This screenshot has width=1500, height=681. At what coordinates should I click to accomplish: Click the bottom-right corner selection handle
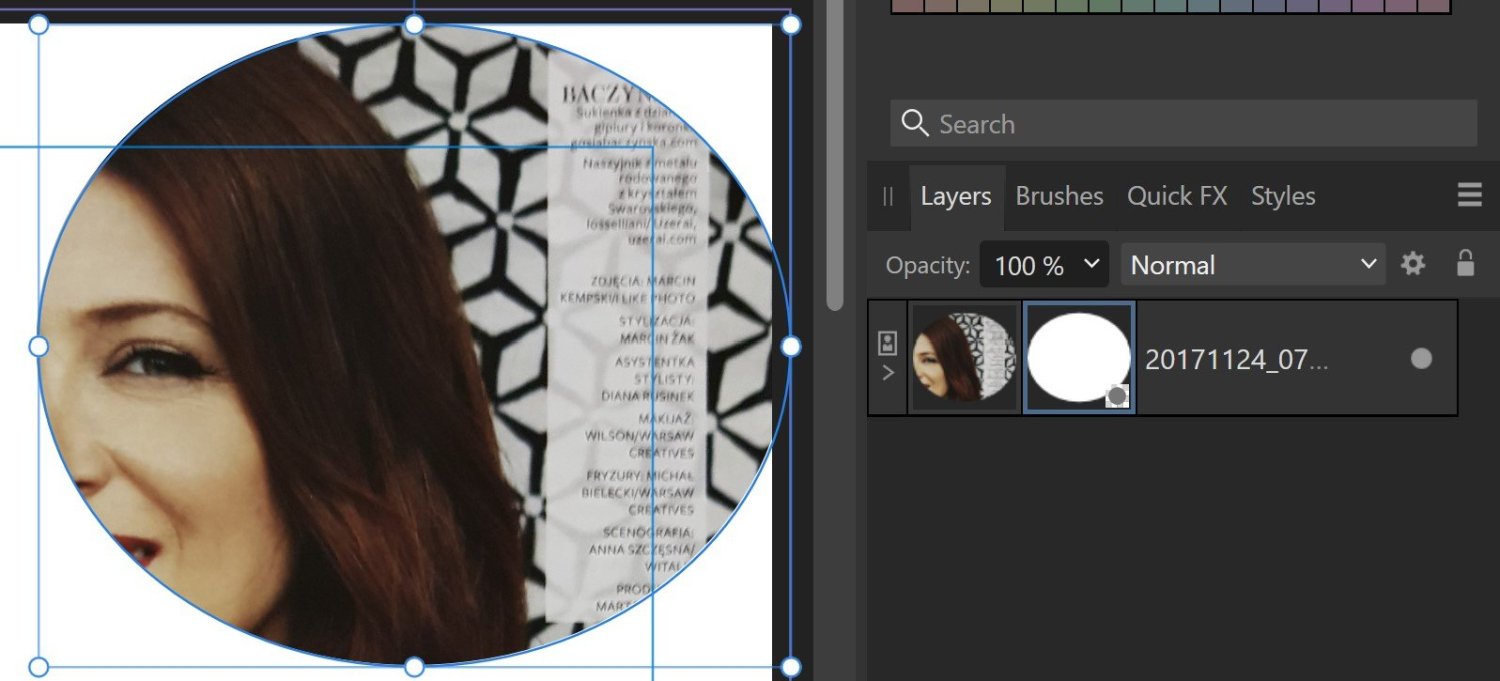pyautogui.click(x=790, y=666)
